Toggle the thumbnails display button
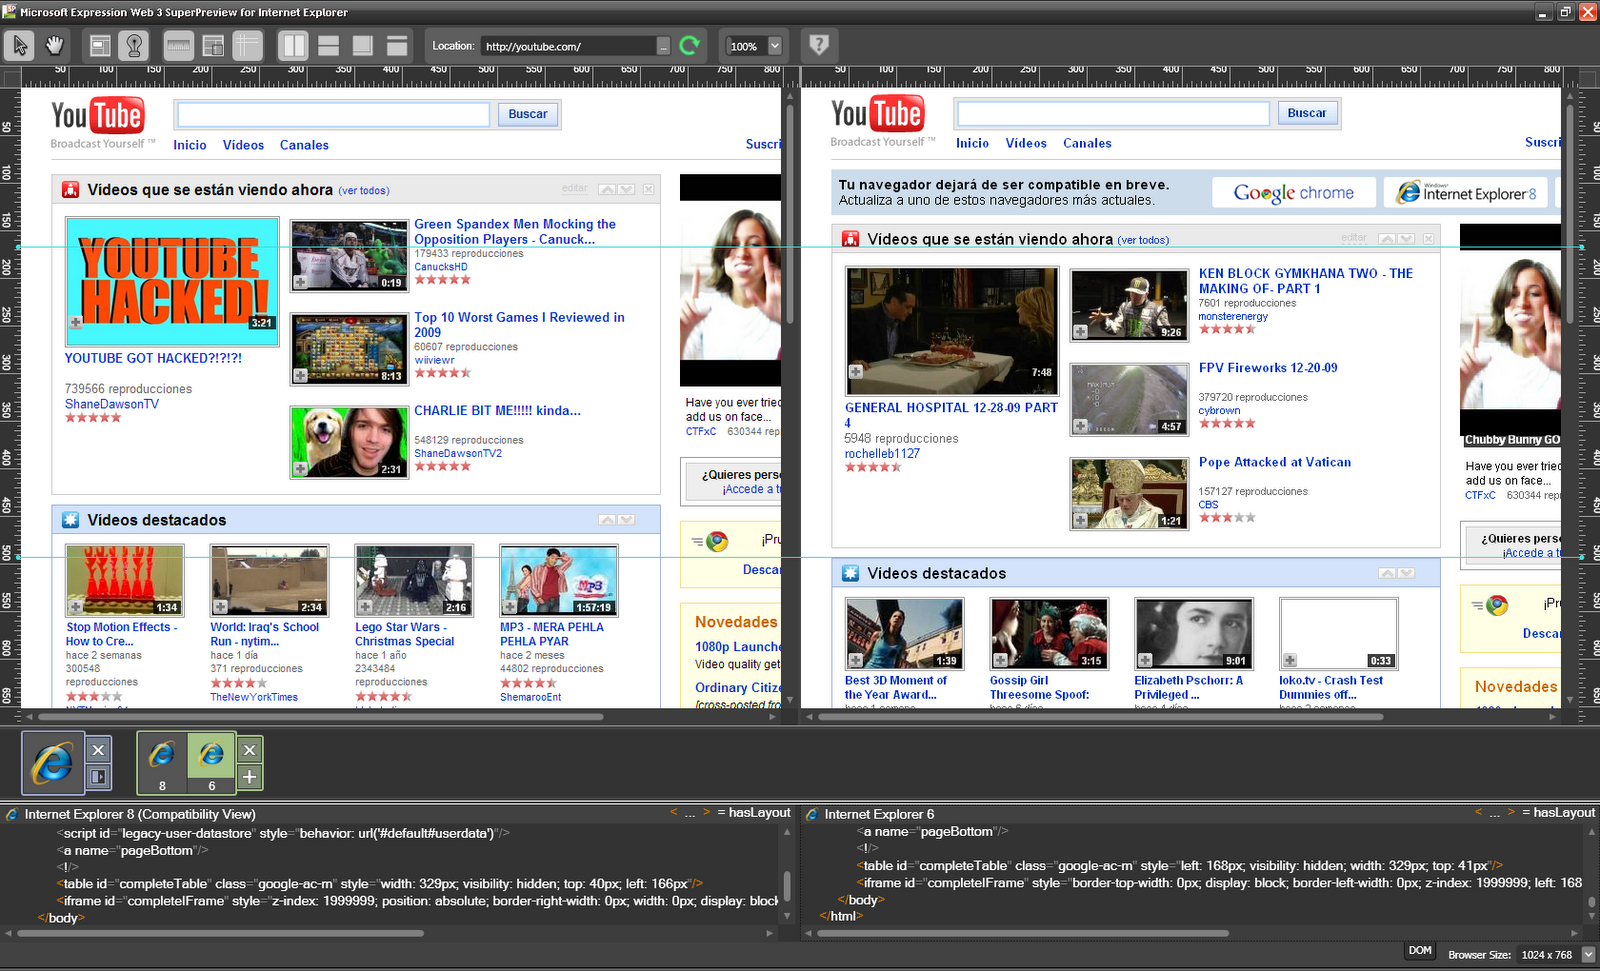 (213, 45)
